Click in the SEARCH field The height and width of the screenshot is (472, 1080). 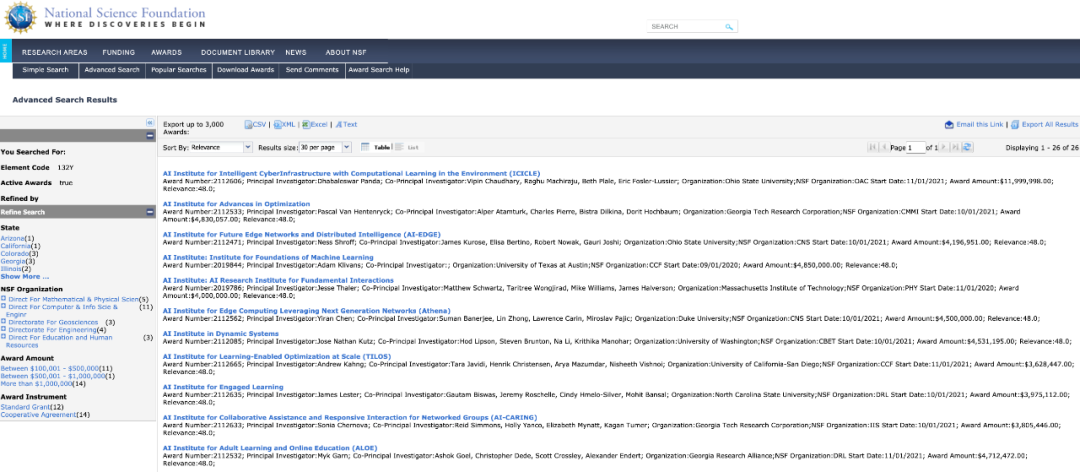685,27
